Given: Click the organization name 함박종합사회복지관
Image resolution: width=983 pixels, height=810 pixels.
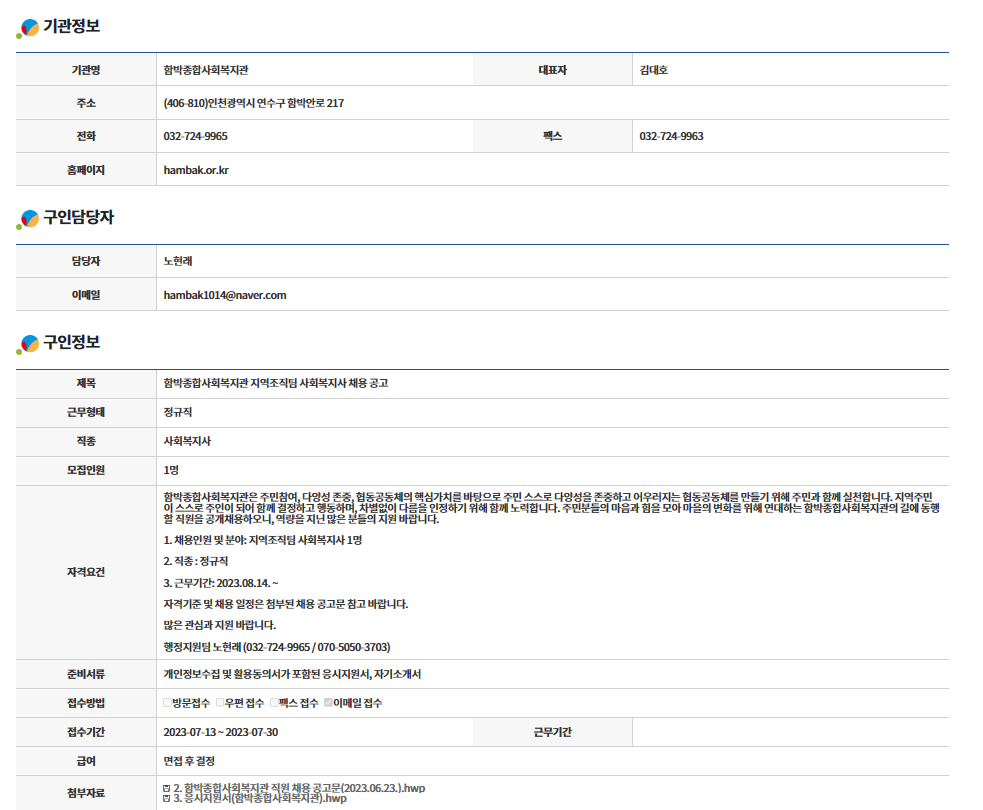Looking at the screenshot, I should coord(206,70).
